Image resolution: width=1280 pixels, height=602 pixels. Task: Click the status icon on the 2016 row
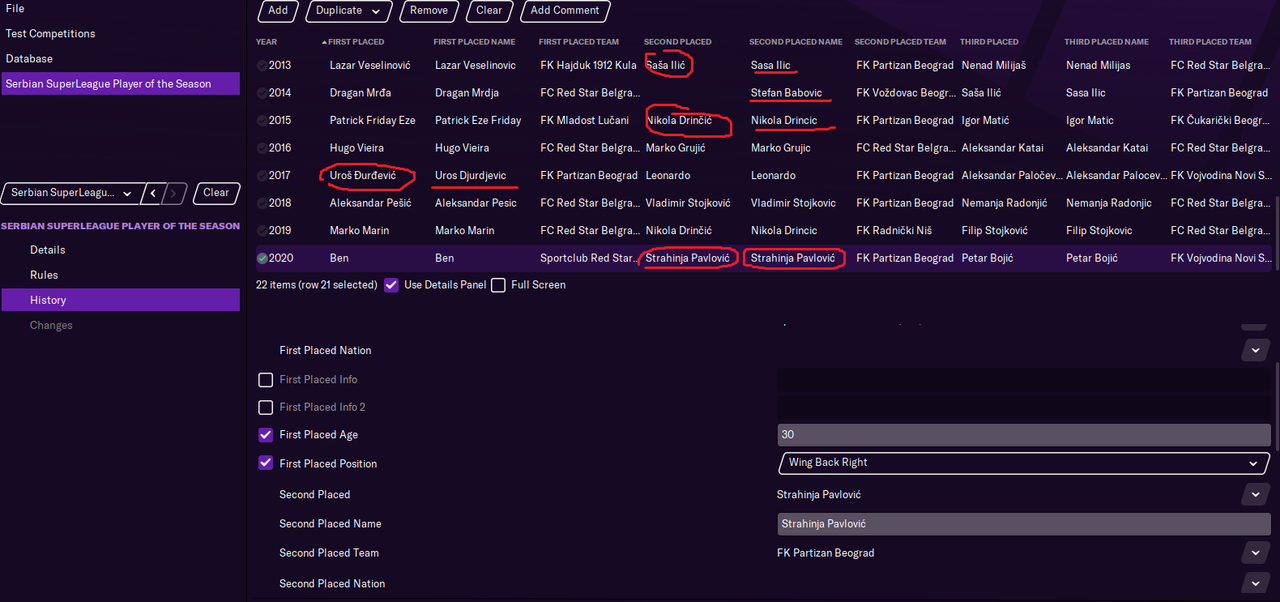pyautogui.click(x=262, y=148)
